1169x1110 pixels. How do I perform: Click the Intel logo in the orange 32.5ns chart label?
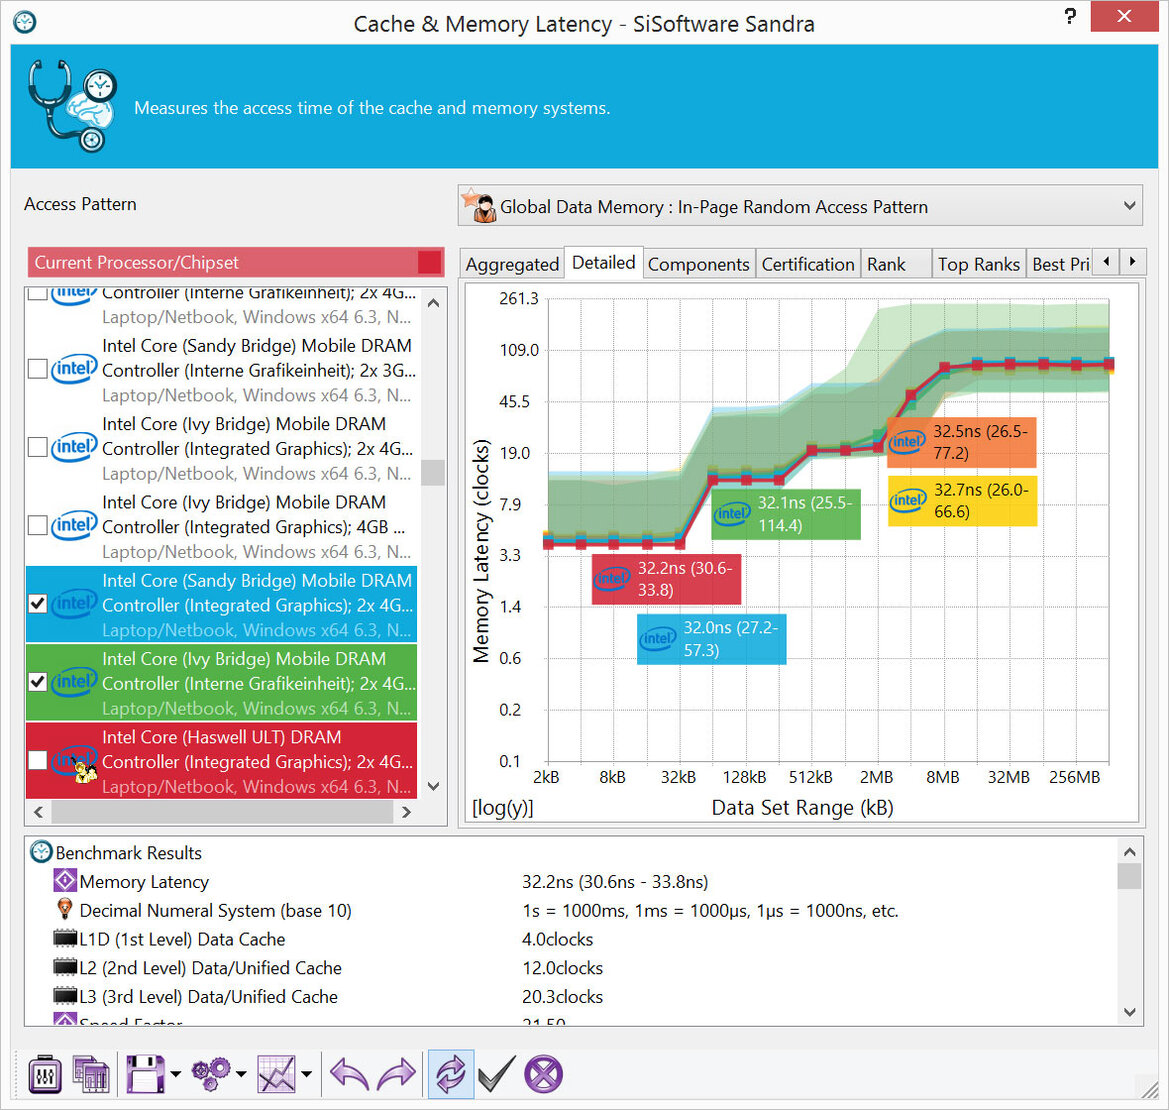[907, 442]
